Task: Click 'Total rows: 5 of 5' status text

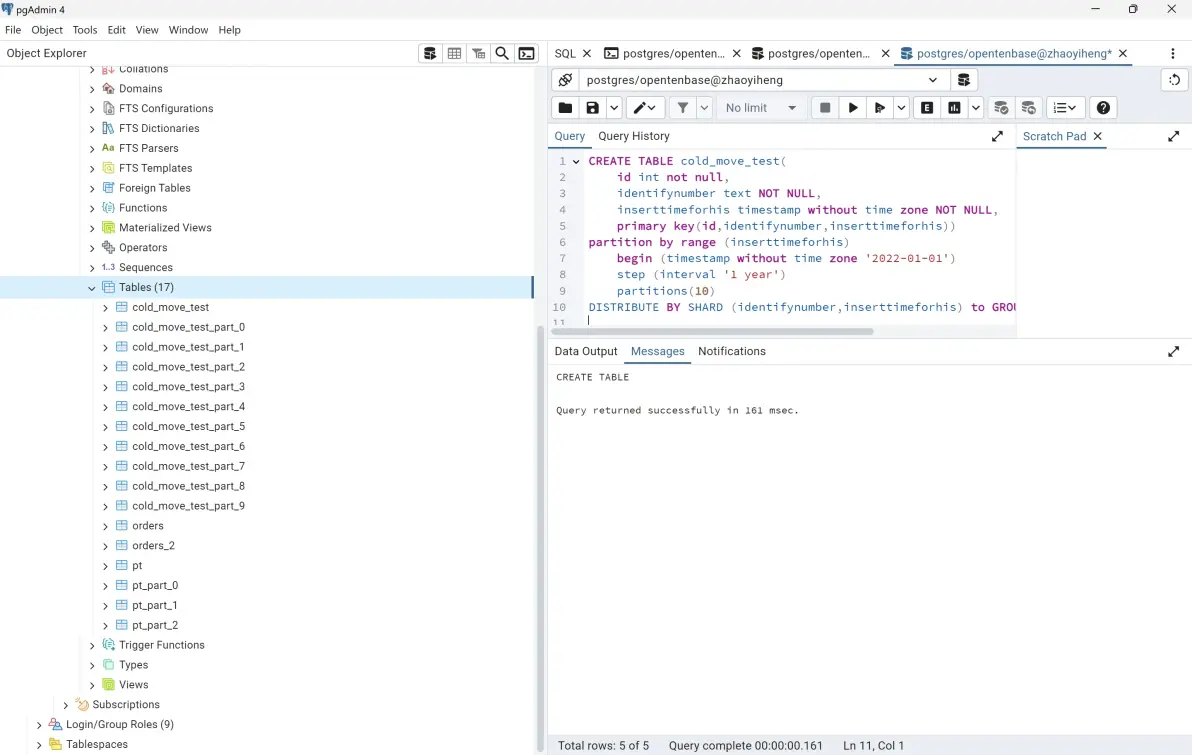Action: (x=604, y=746)
